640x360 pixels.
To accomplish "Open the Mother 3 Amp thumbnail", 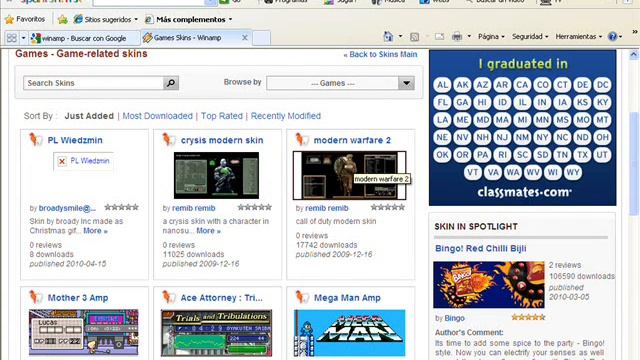I will click(84, 332).
